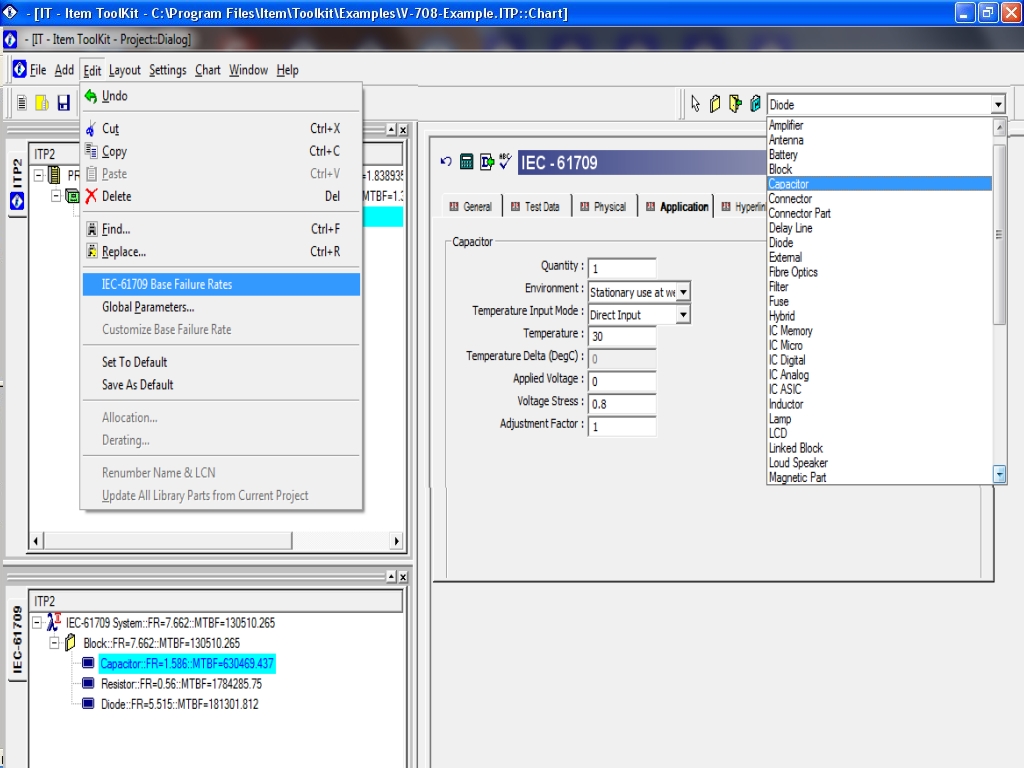Image resolution: width=1024 pixels, height=768 pixels.
Task: Collapse the top project node in ITP2 tree
Action: [39, 175]
